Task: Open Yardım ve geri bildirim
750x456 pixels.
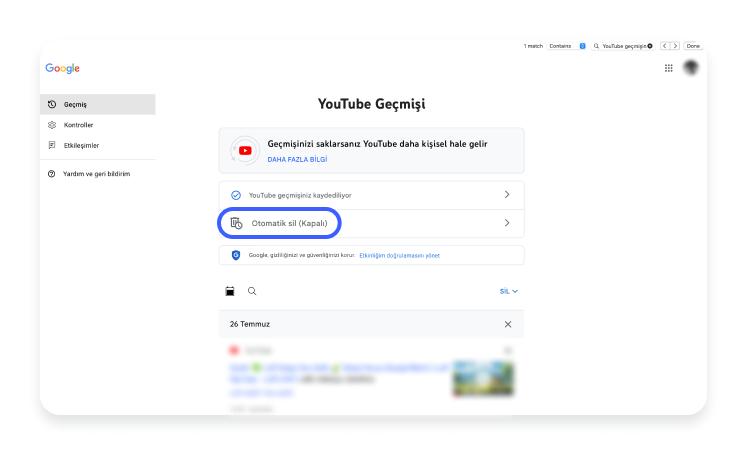Action: [96, 174]
